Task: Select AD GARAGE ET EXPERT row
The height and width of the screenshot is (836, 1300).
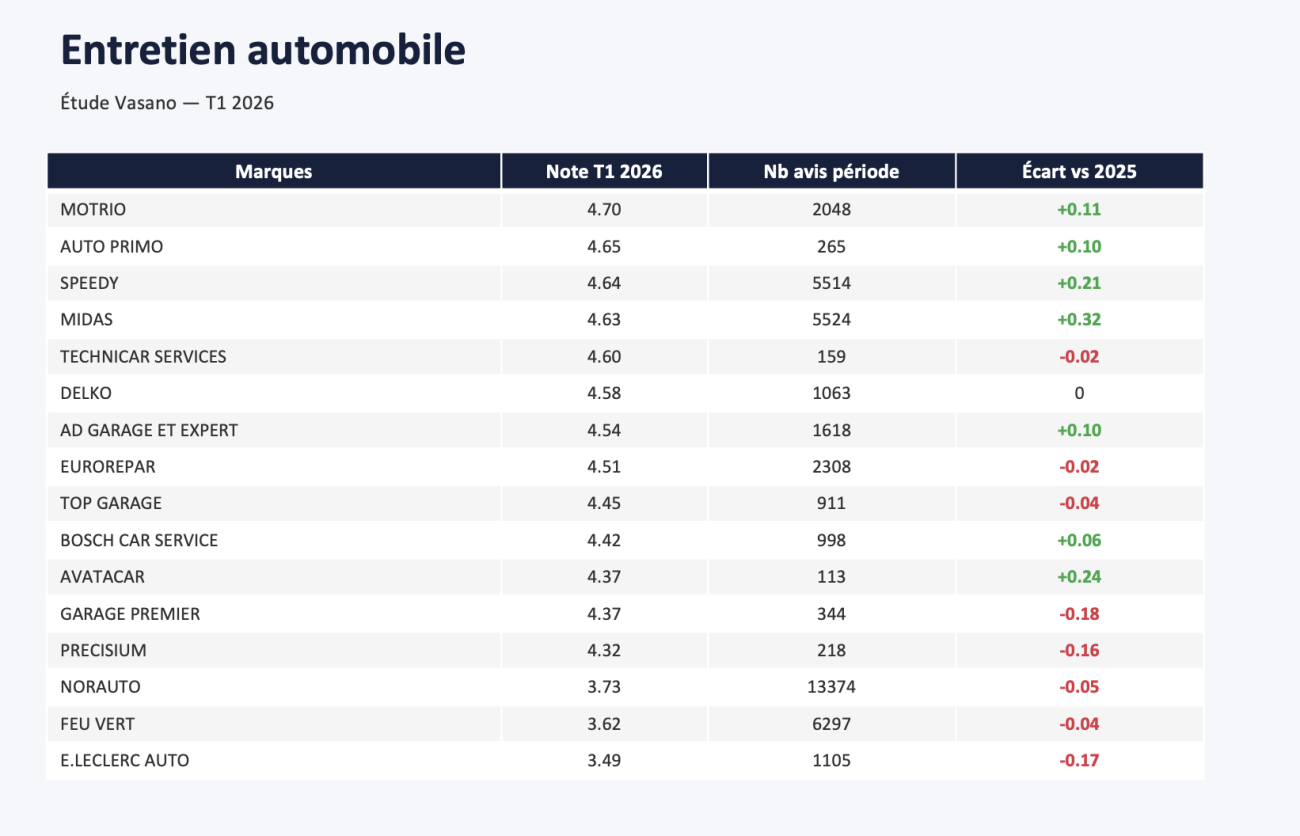Action: tap(625, 430)
